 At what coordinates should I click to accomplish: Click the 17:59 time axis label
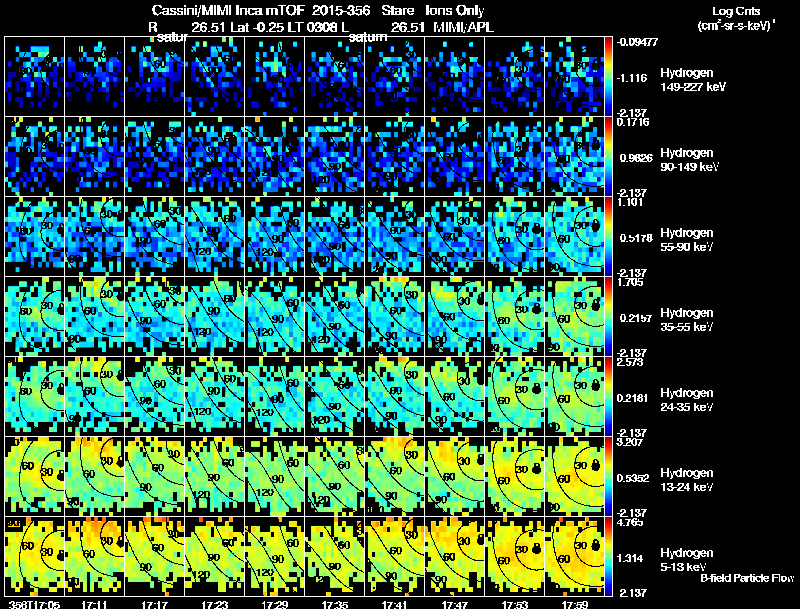(x=574, y=604)
